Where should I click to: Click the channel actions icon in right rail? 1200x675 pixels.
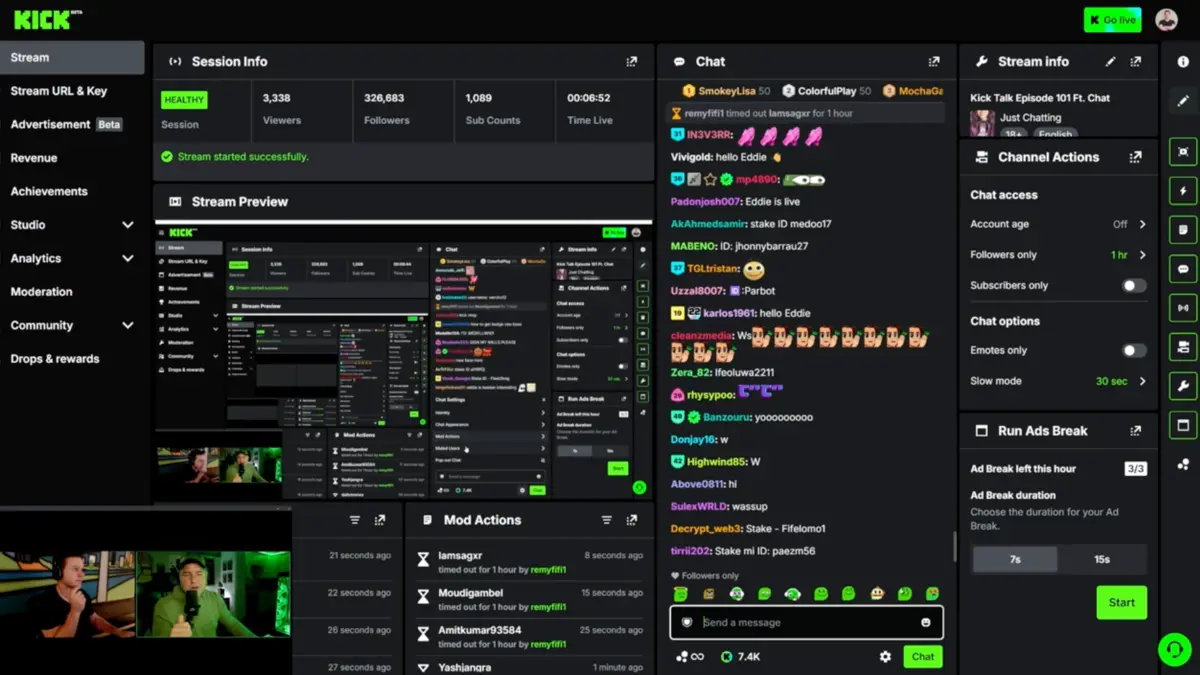1183,347
